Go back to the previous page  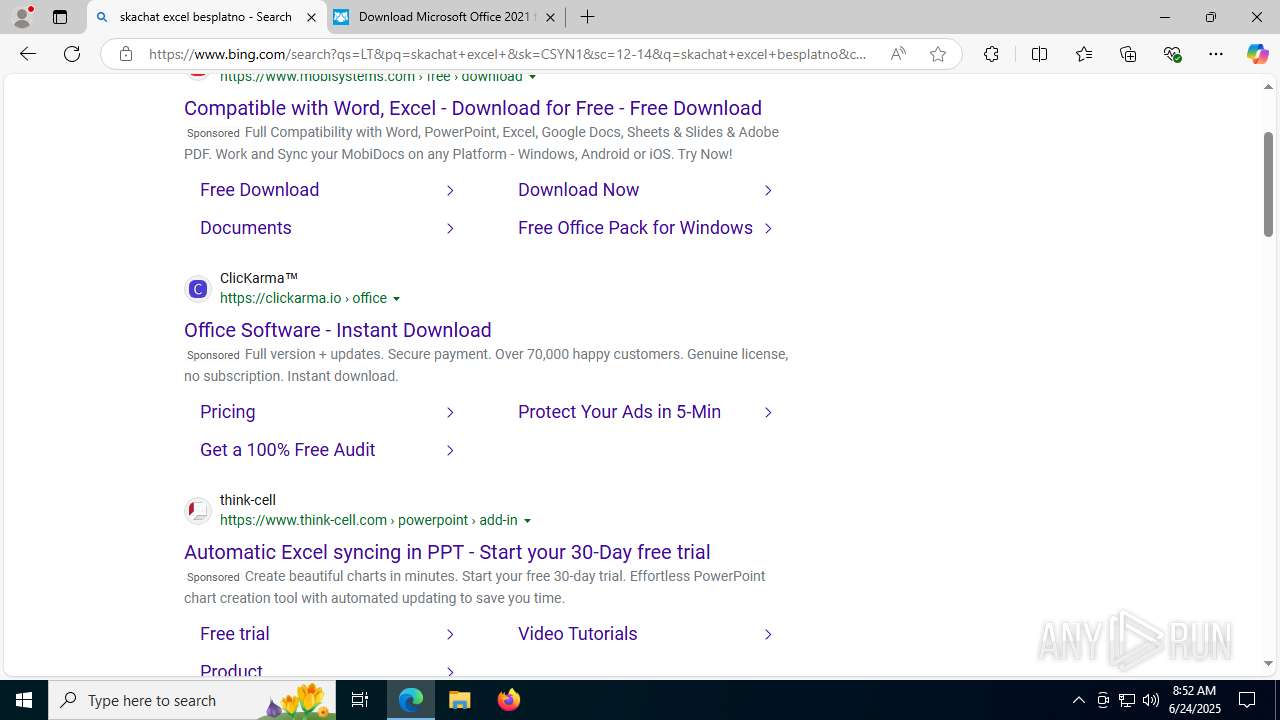27,54
